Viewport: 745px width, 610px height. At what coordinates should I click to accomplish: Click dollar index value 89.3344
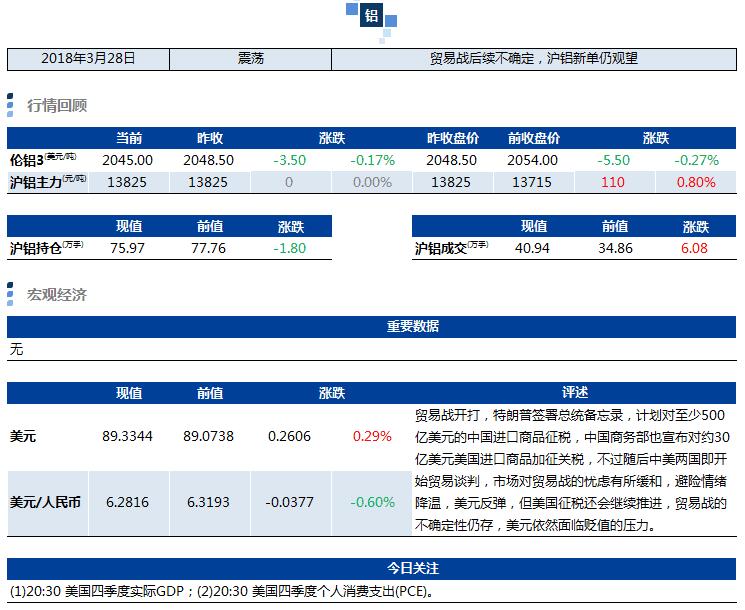127,436
